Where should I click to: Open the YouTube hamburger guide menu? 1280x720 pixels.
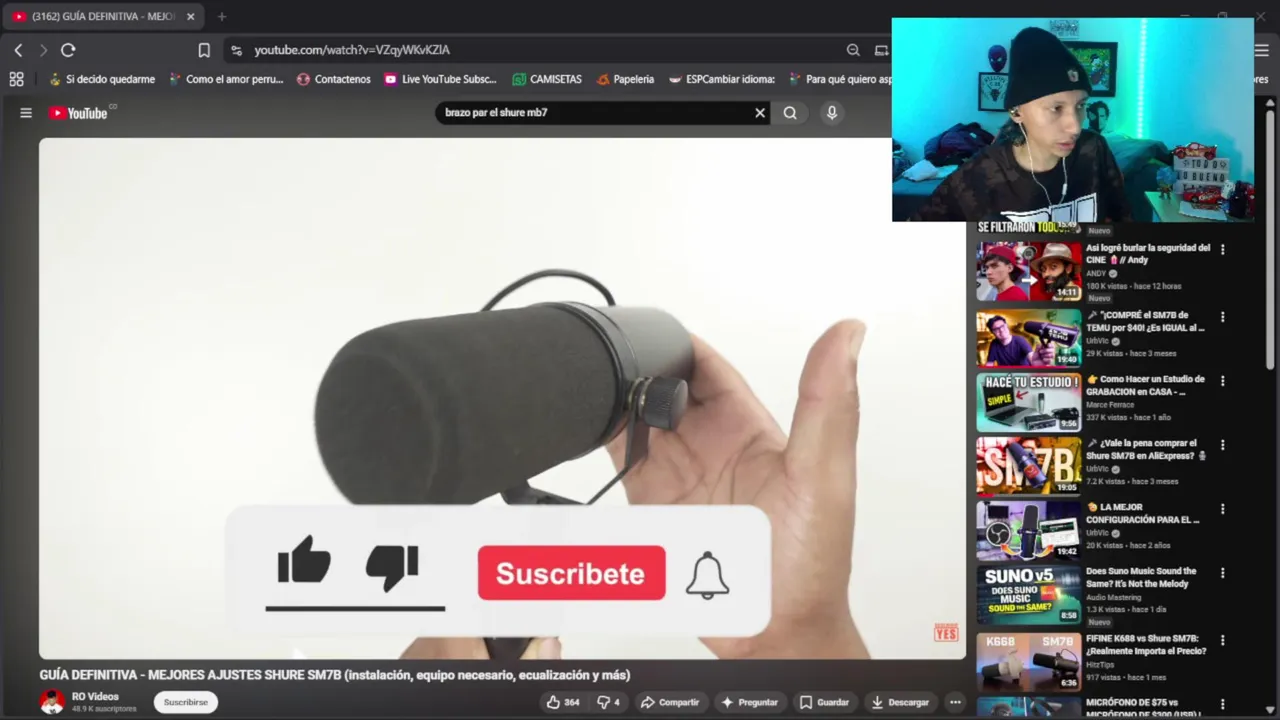[26, 113]
